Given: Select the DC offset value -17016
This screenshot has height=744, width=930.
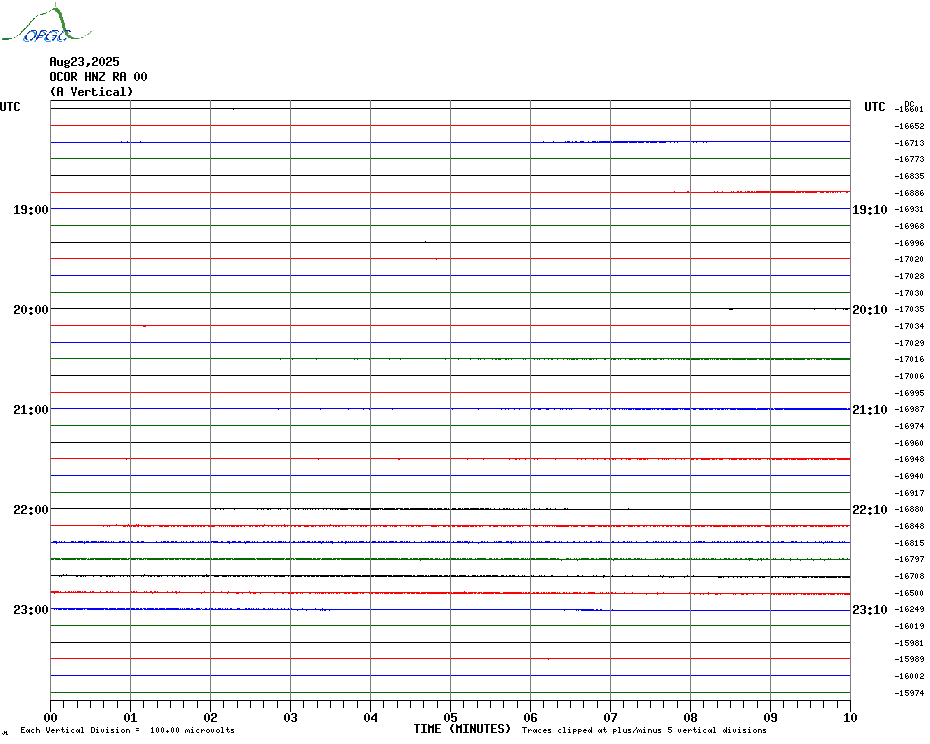Looking at the screenshot, I should [x=909, y=359].
